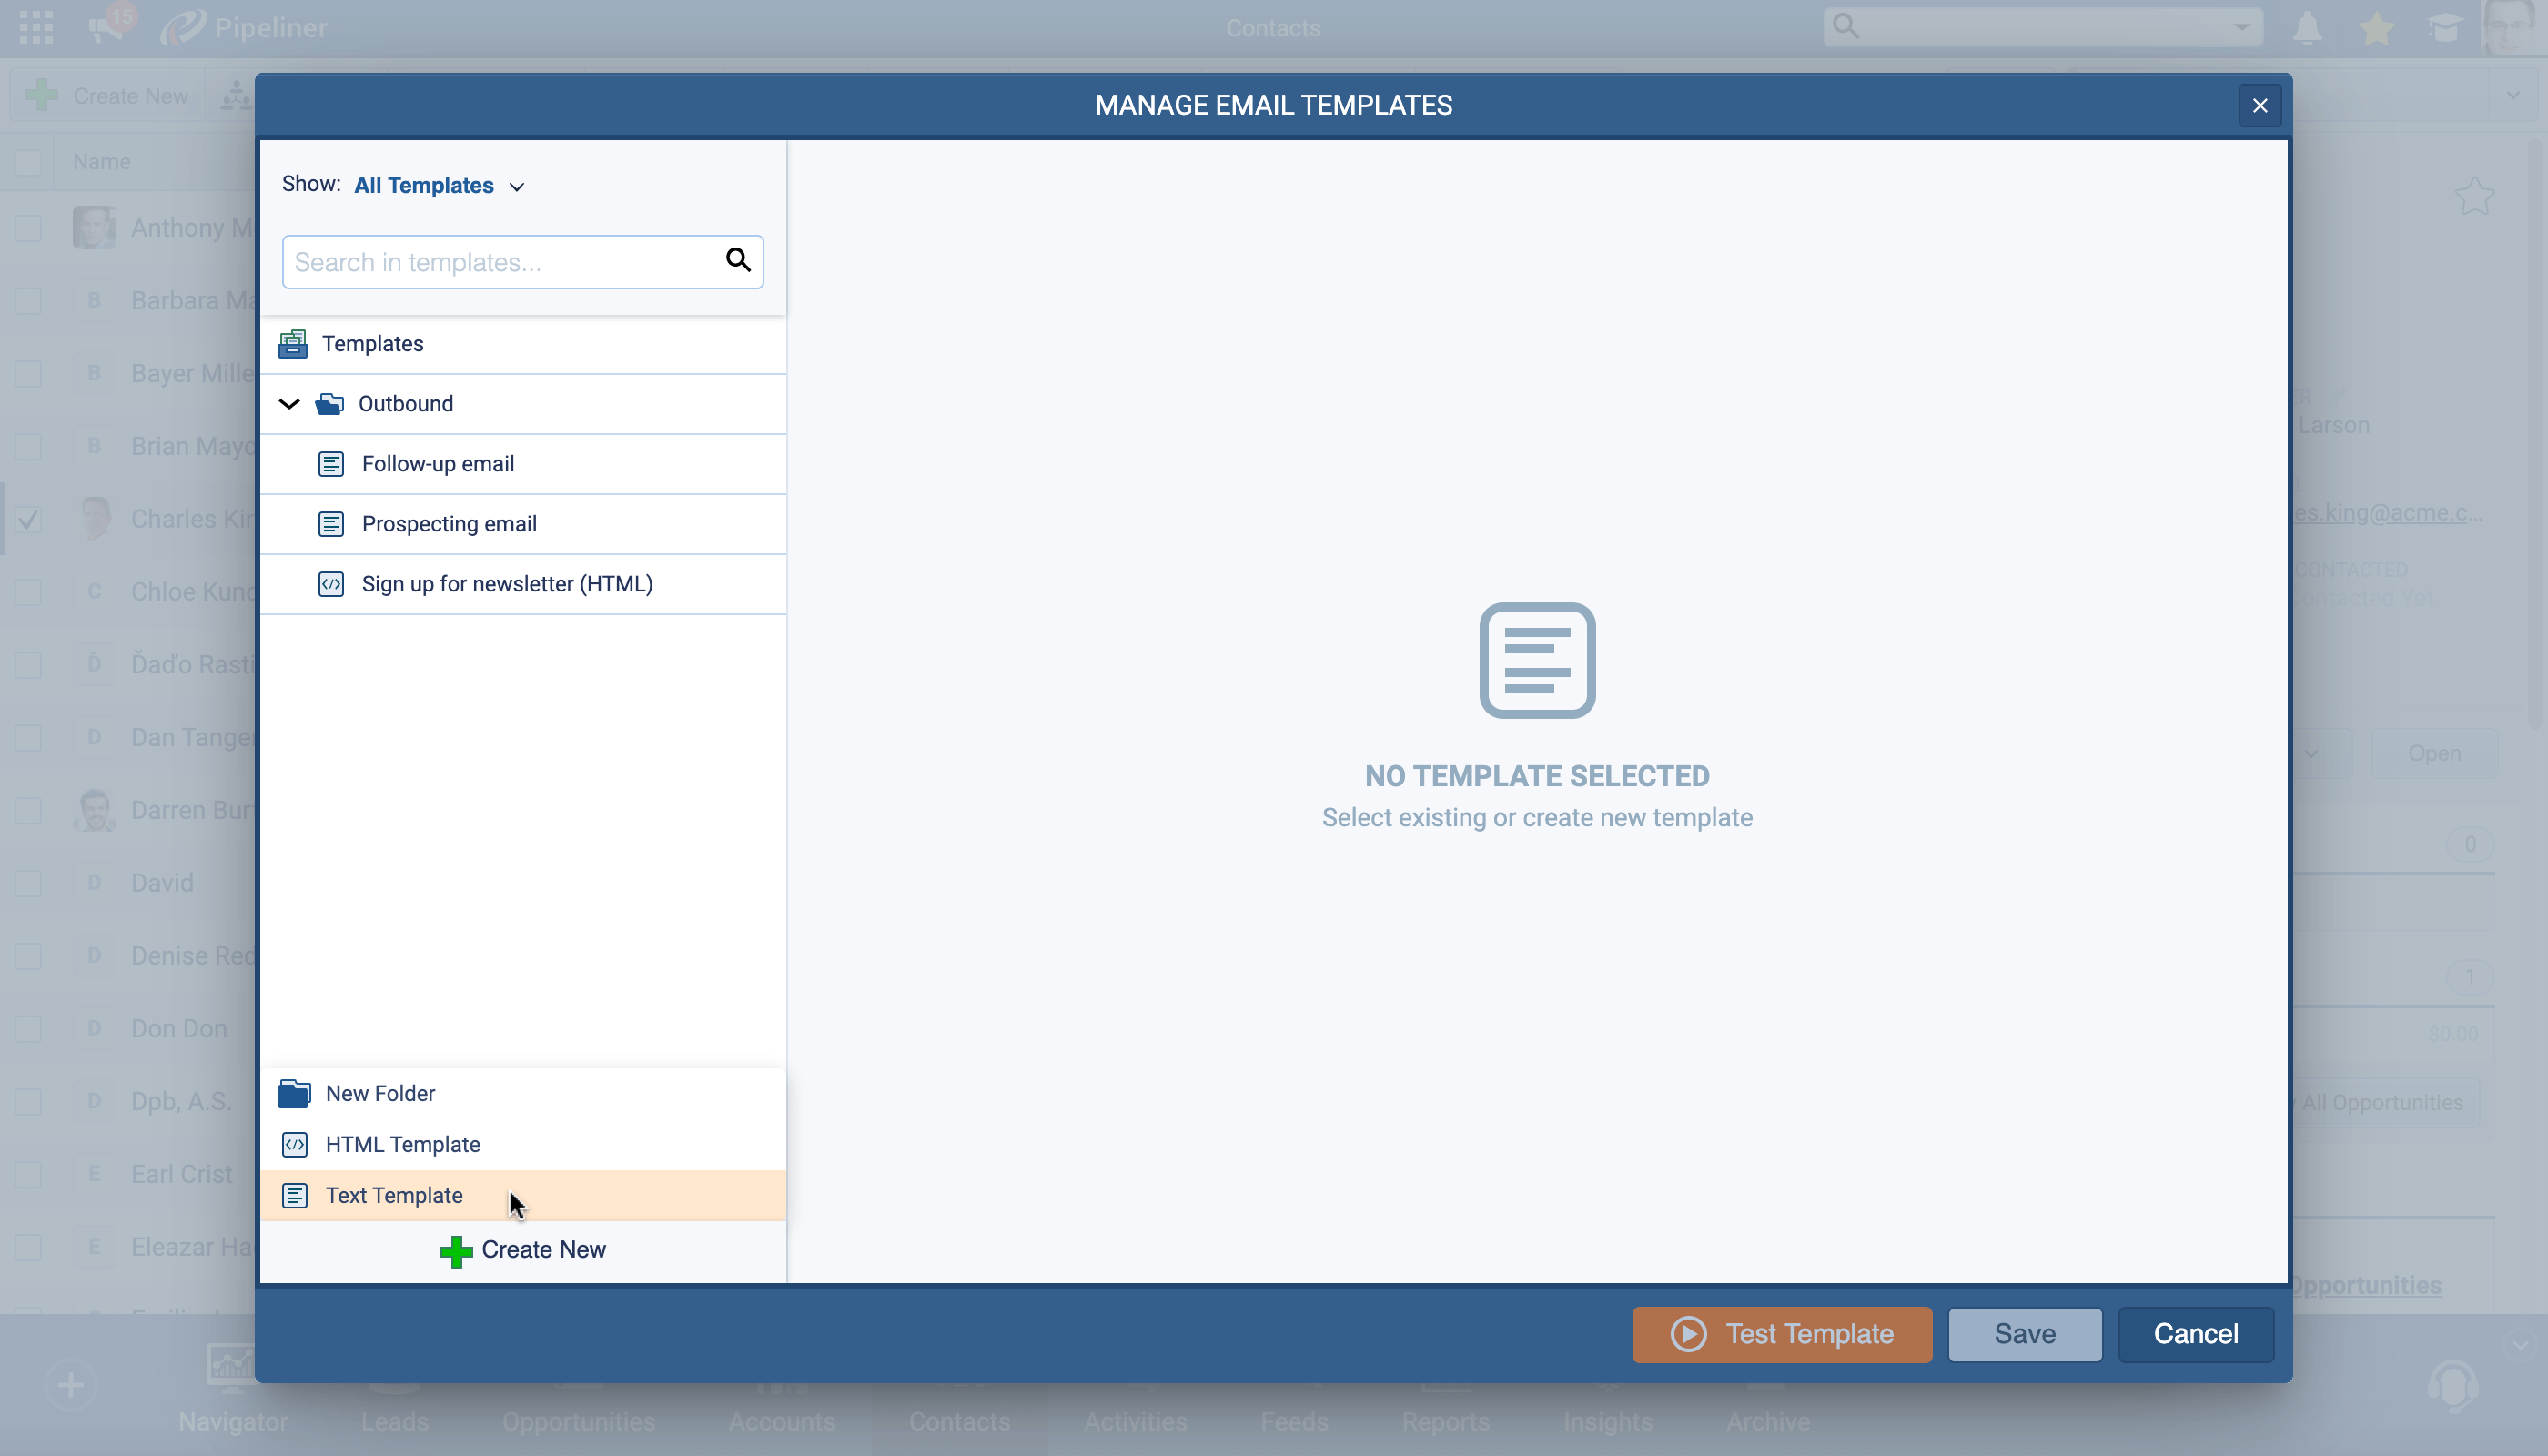The height and width of the screenshot is (1456, 2548).
Task: Check the Anthony contact checkbox
Action: (x=28, y=228)
